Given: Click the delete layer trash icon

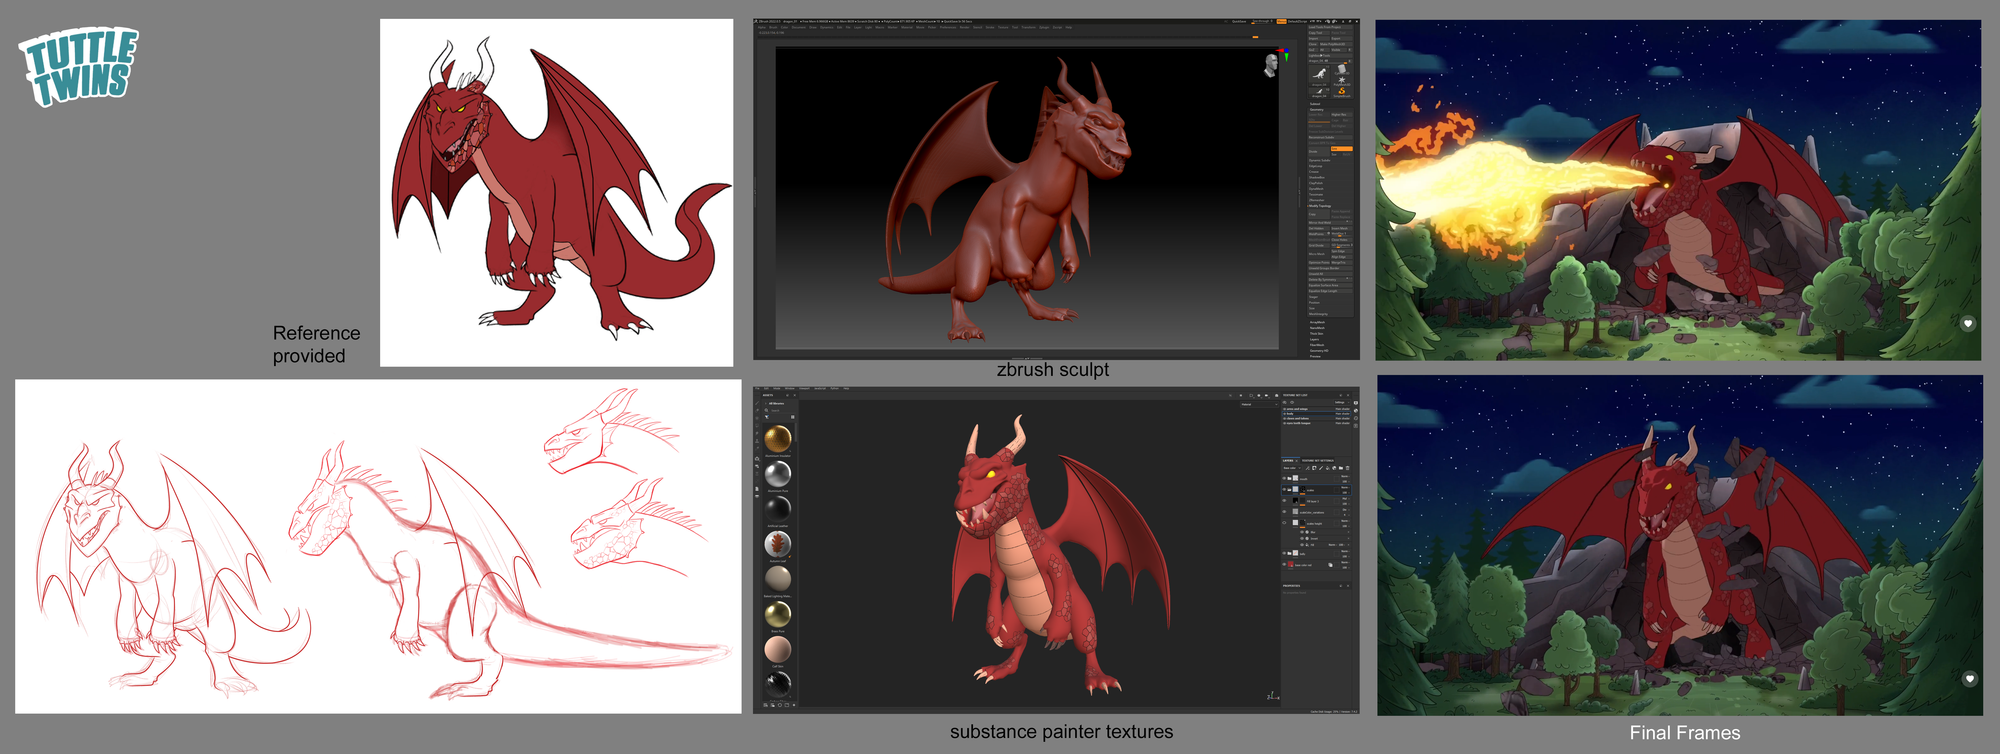Looking at the screenshot, I should click(1347, 468).
